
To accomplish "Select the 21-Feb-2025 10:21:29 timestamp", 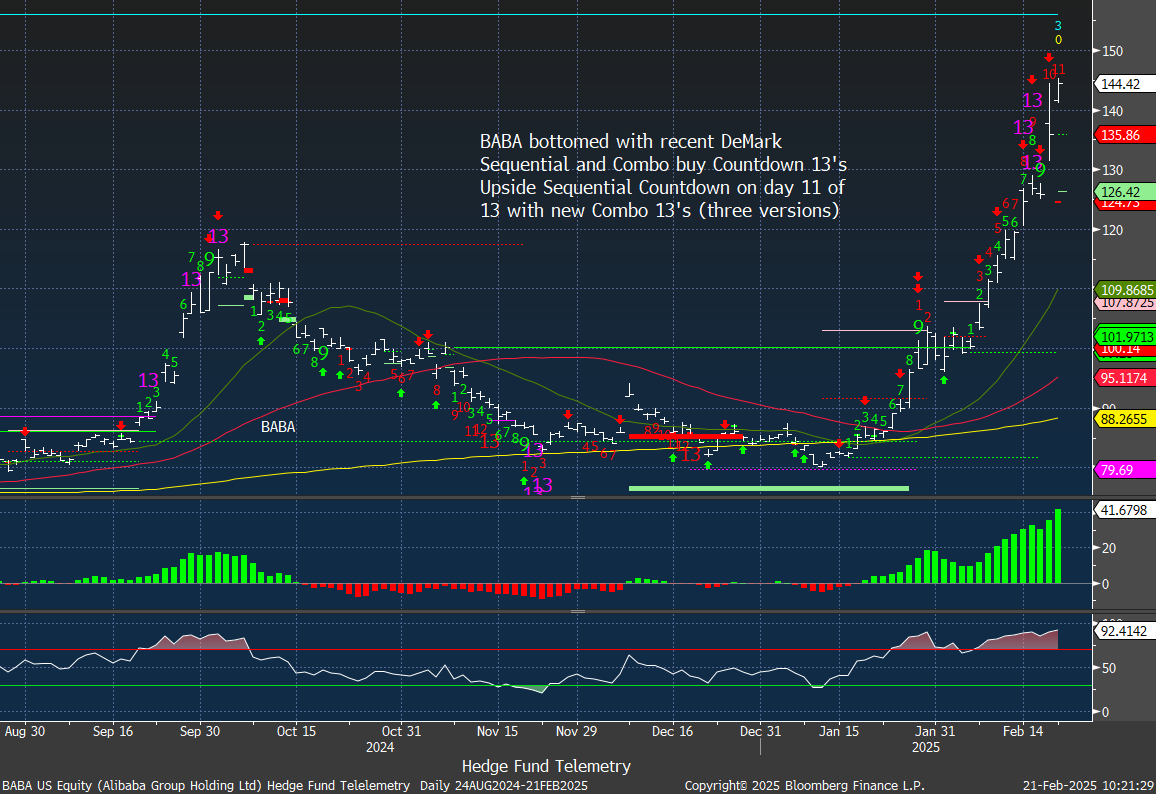I will (1088, 786).
